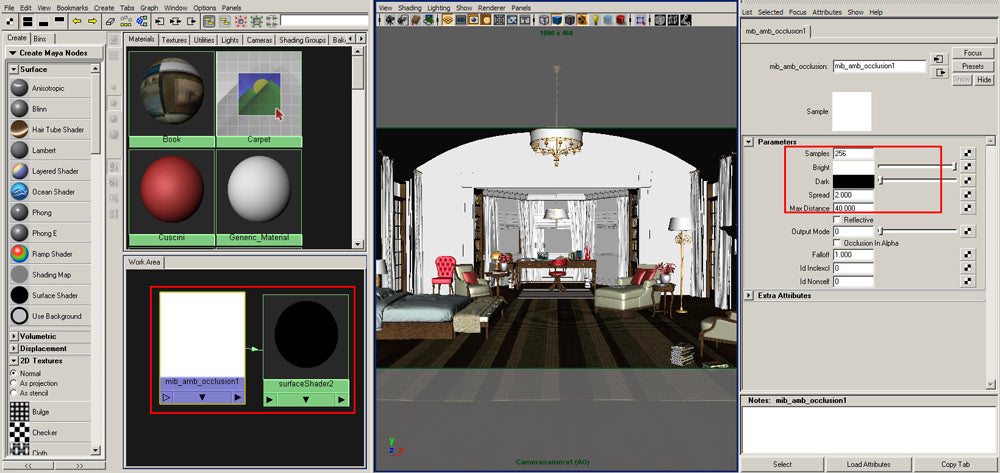Screen dimensions: 1000x473
Task: Enable the Reflective checkbox
Action: point(838,220)
